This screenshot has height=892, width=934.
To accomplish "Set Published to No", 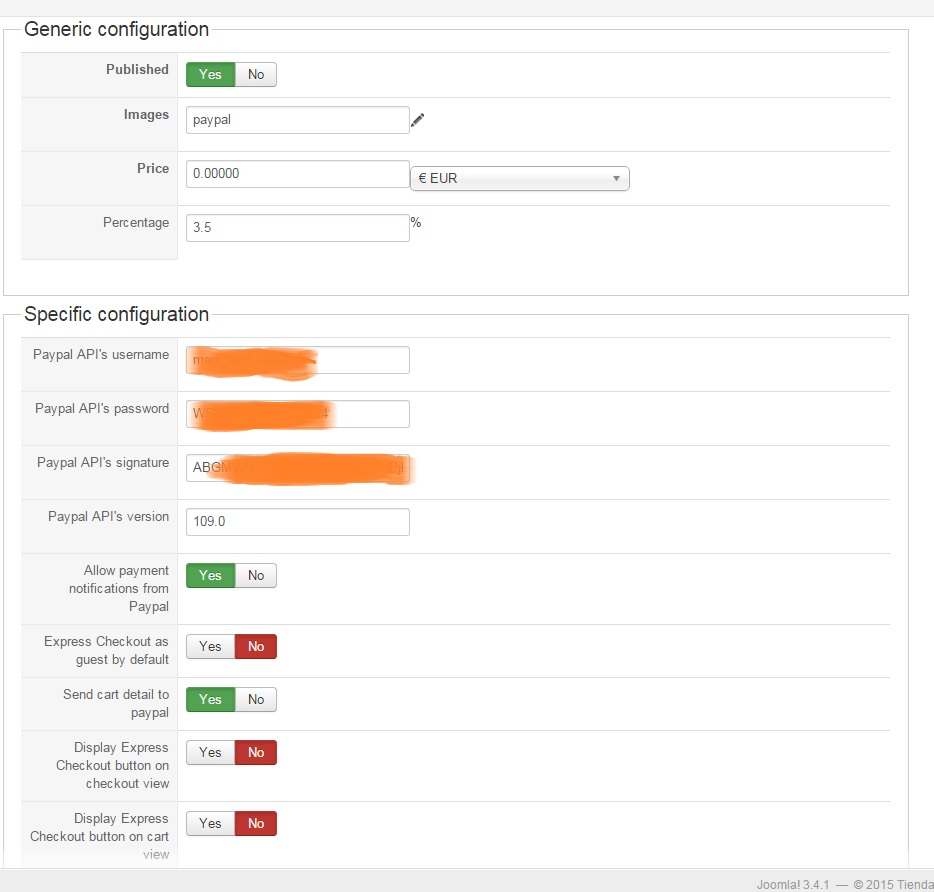I will point(256,74).
